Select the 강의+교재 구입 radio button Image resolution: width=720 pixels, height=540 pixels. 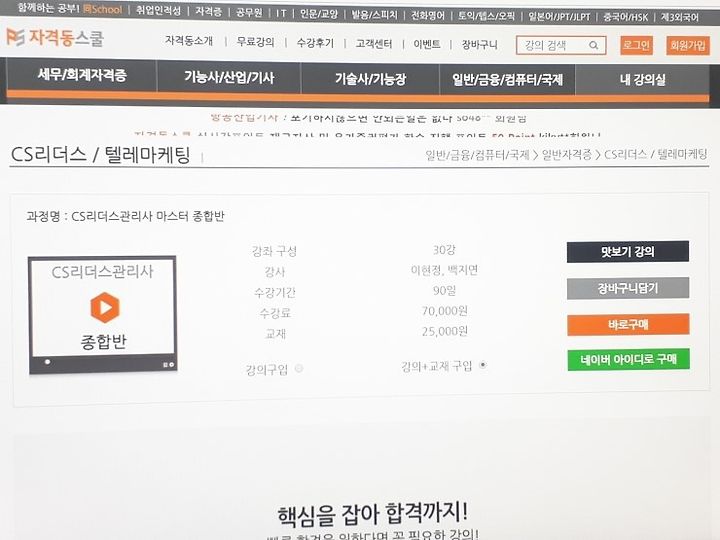click(483, 365)
